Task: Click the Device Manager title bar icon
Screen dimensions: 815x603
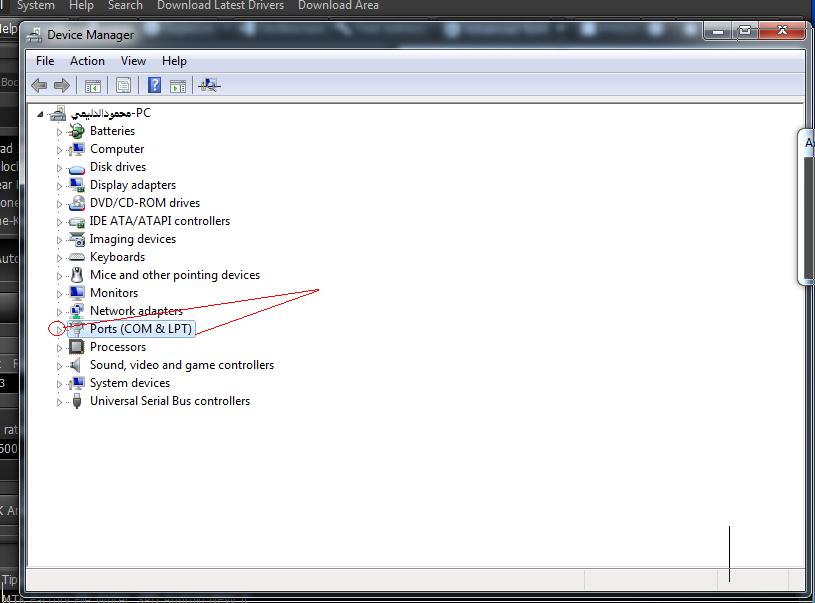Action: tap(35, 35)
